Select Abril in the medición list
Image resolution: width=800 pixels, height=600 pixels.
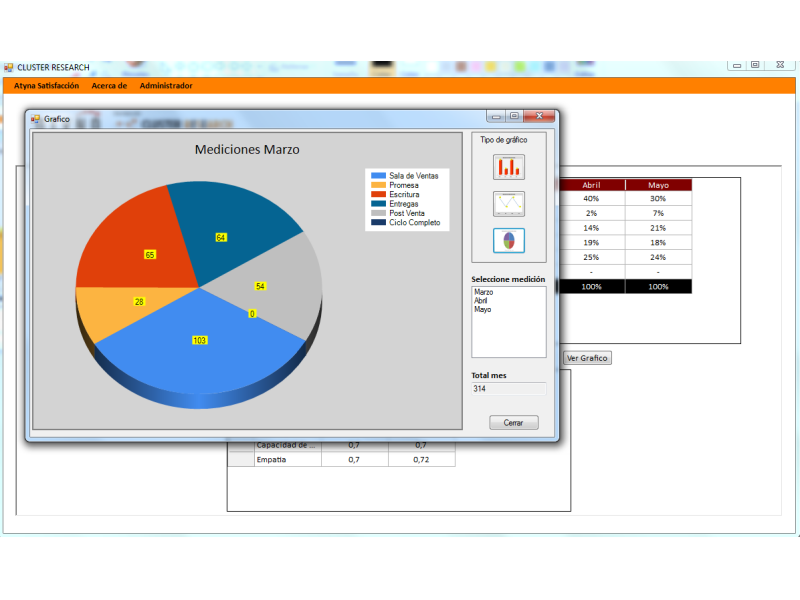pos(482,301)
